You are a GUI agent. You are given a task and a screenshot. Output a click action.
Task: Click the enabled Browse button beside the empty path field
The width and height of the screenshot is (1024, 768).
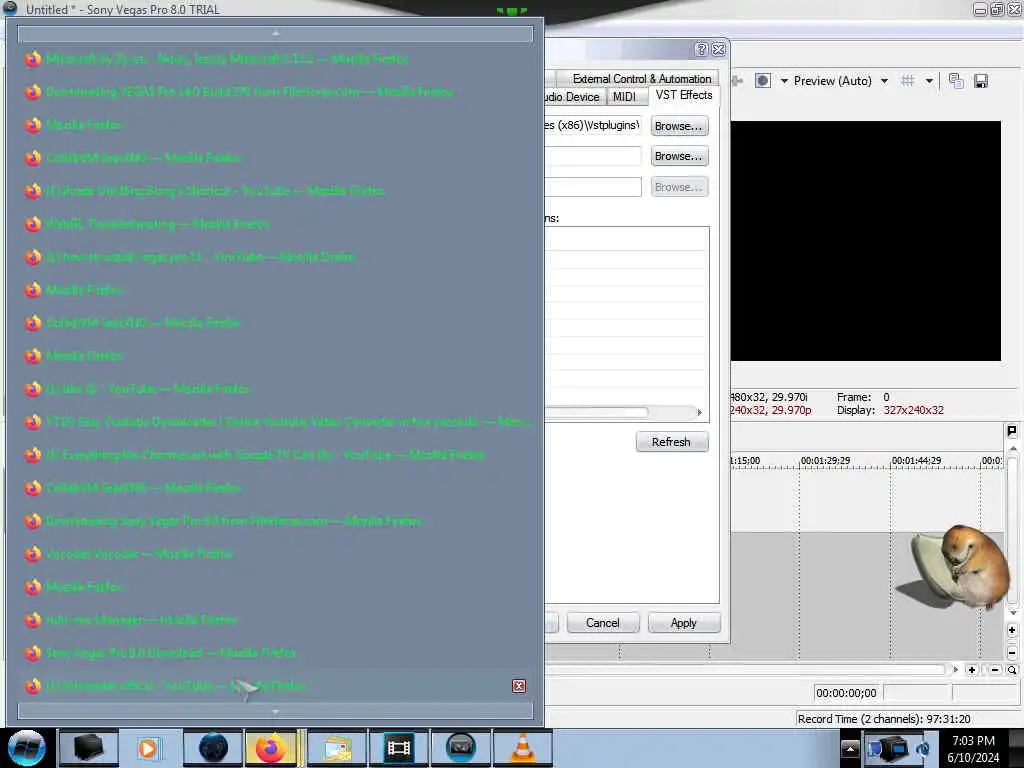tap(679, 156)
